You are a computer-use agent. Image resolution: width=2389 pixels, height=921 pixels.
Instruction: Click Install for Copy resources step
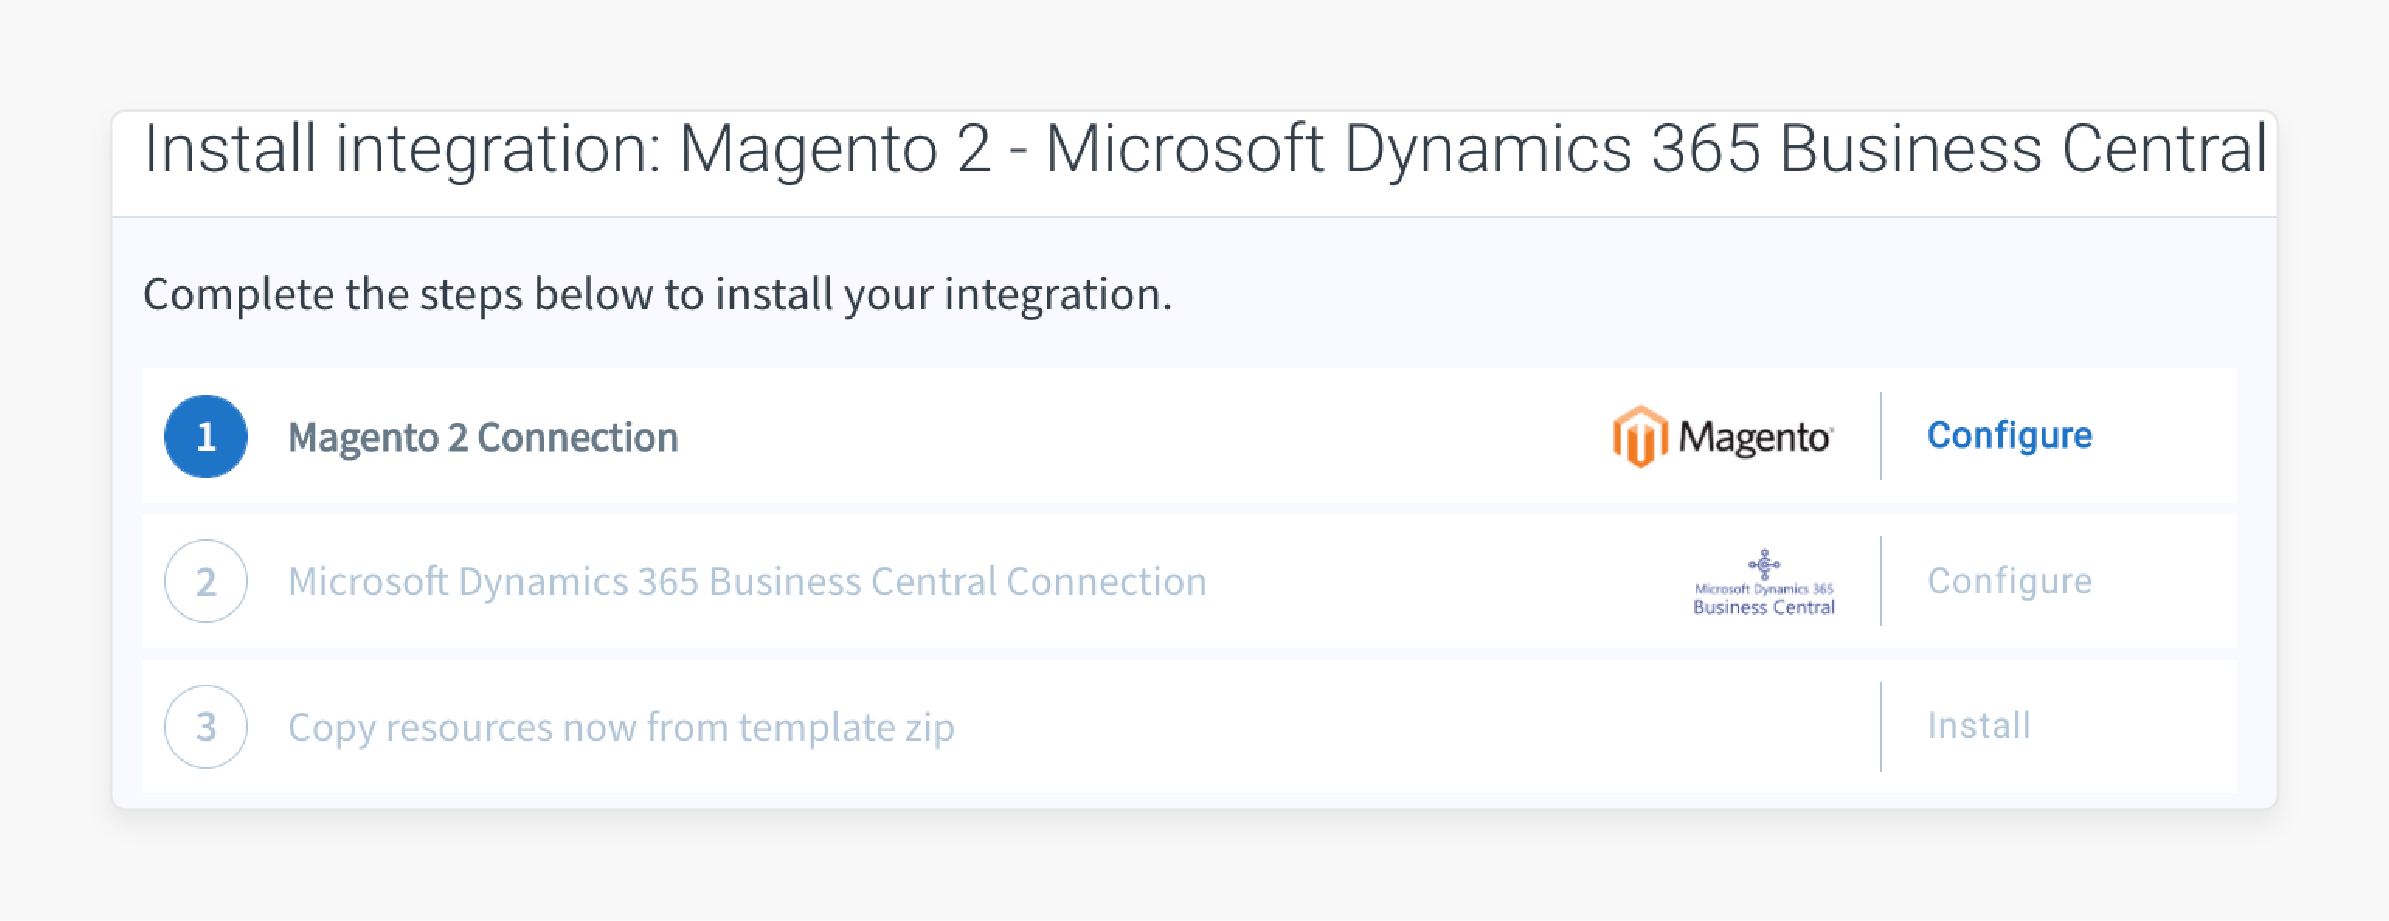1978,725
